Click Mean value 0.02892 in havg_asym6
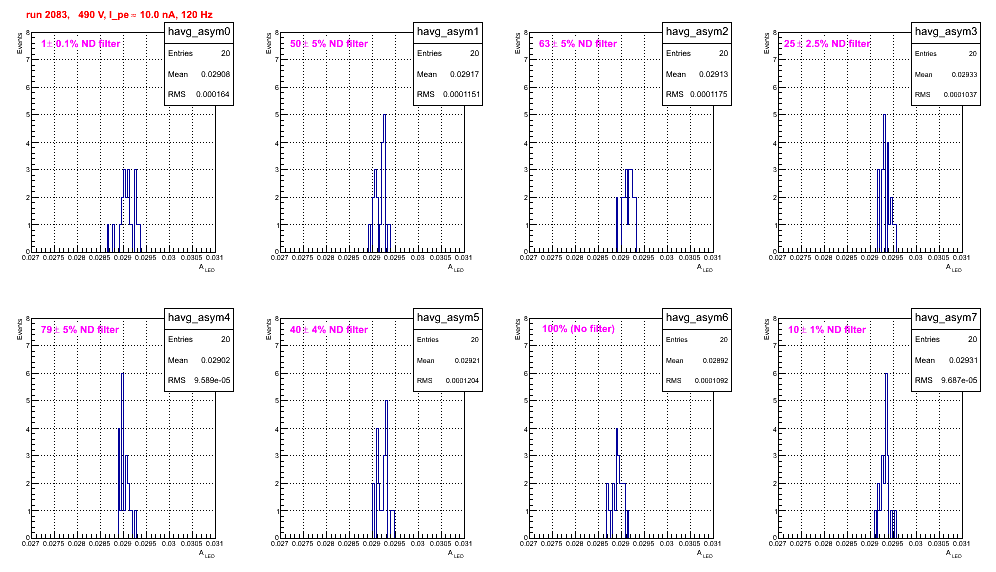The height and width of the screenshot is (572, 996). [x=715, y=360]
